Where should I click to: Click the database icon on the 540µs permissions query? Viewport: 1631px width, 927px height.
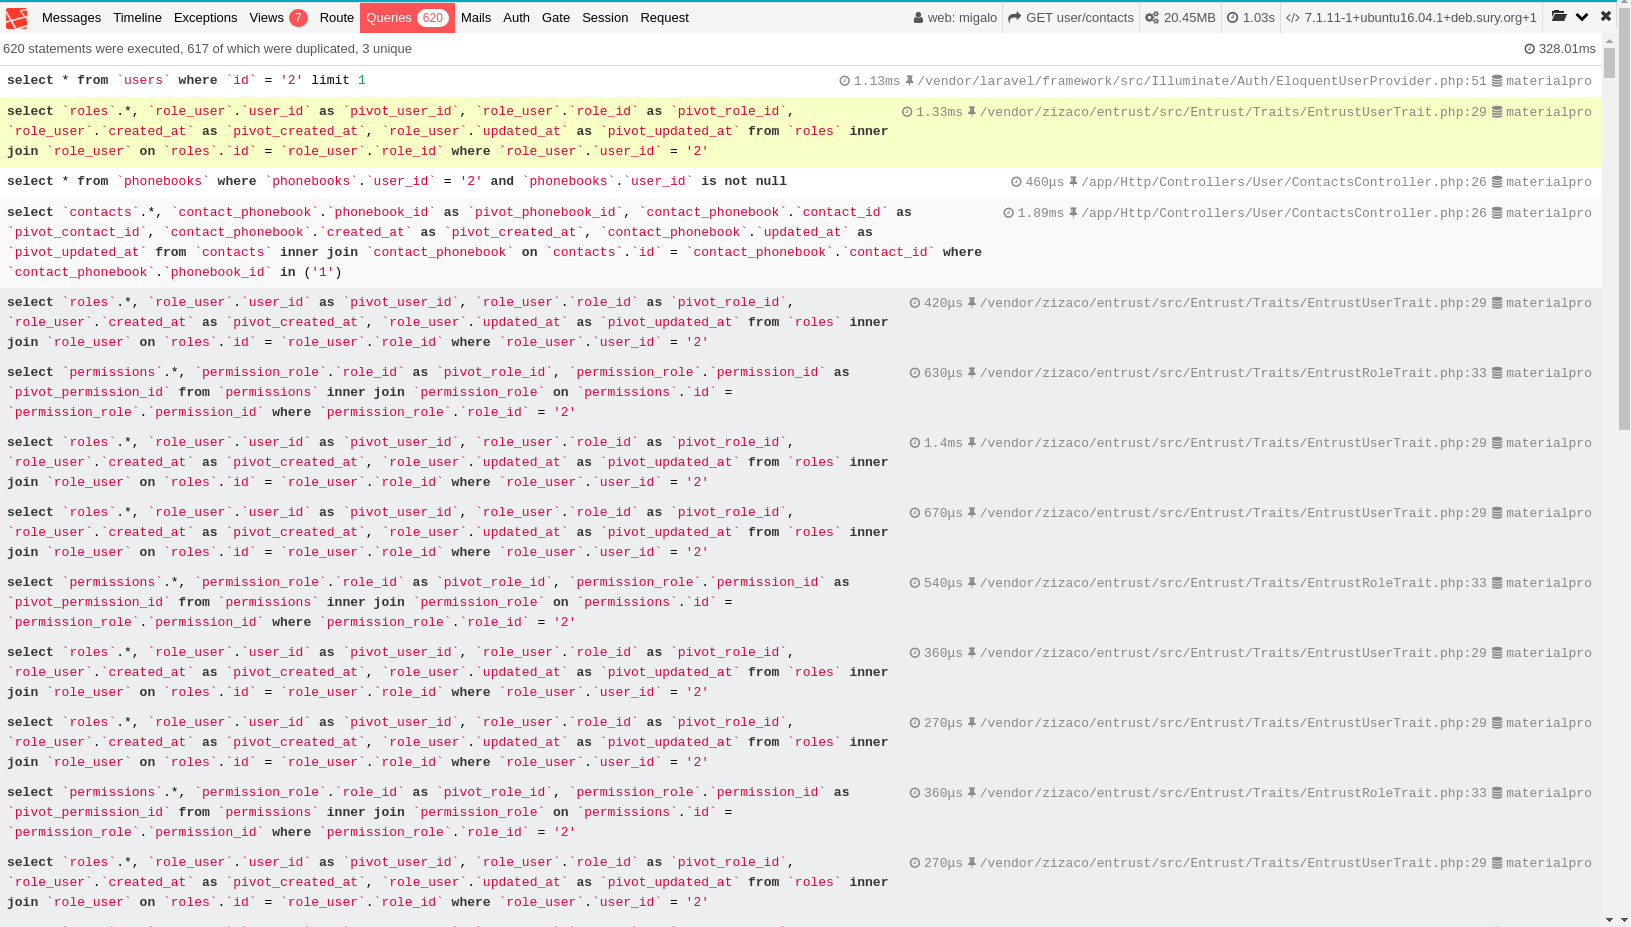pyautogui.click(x=1497, y=583)
